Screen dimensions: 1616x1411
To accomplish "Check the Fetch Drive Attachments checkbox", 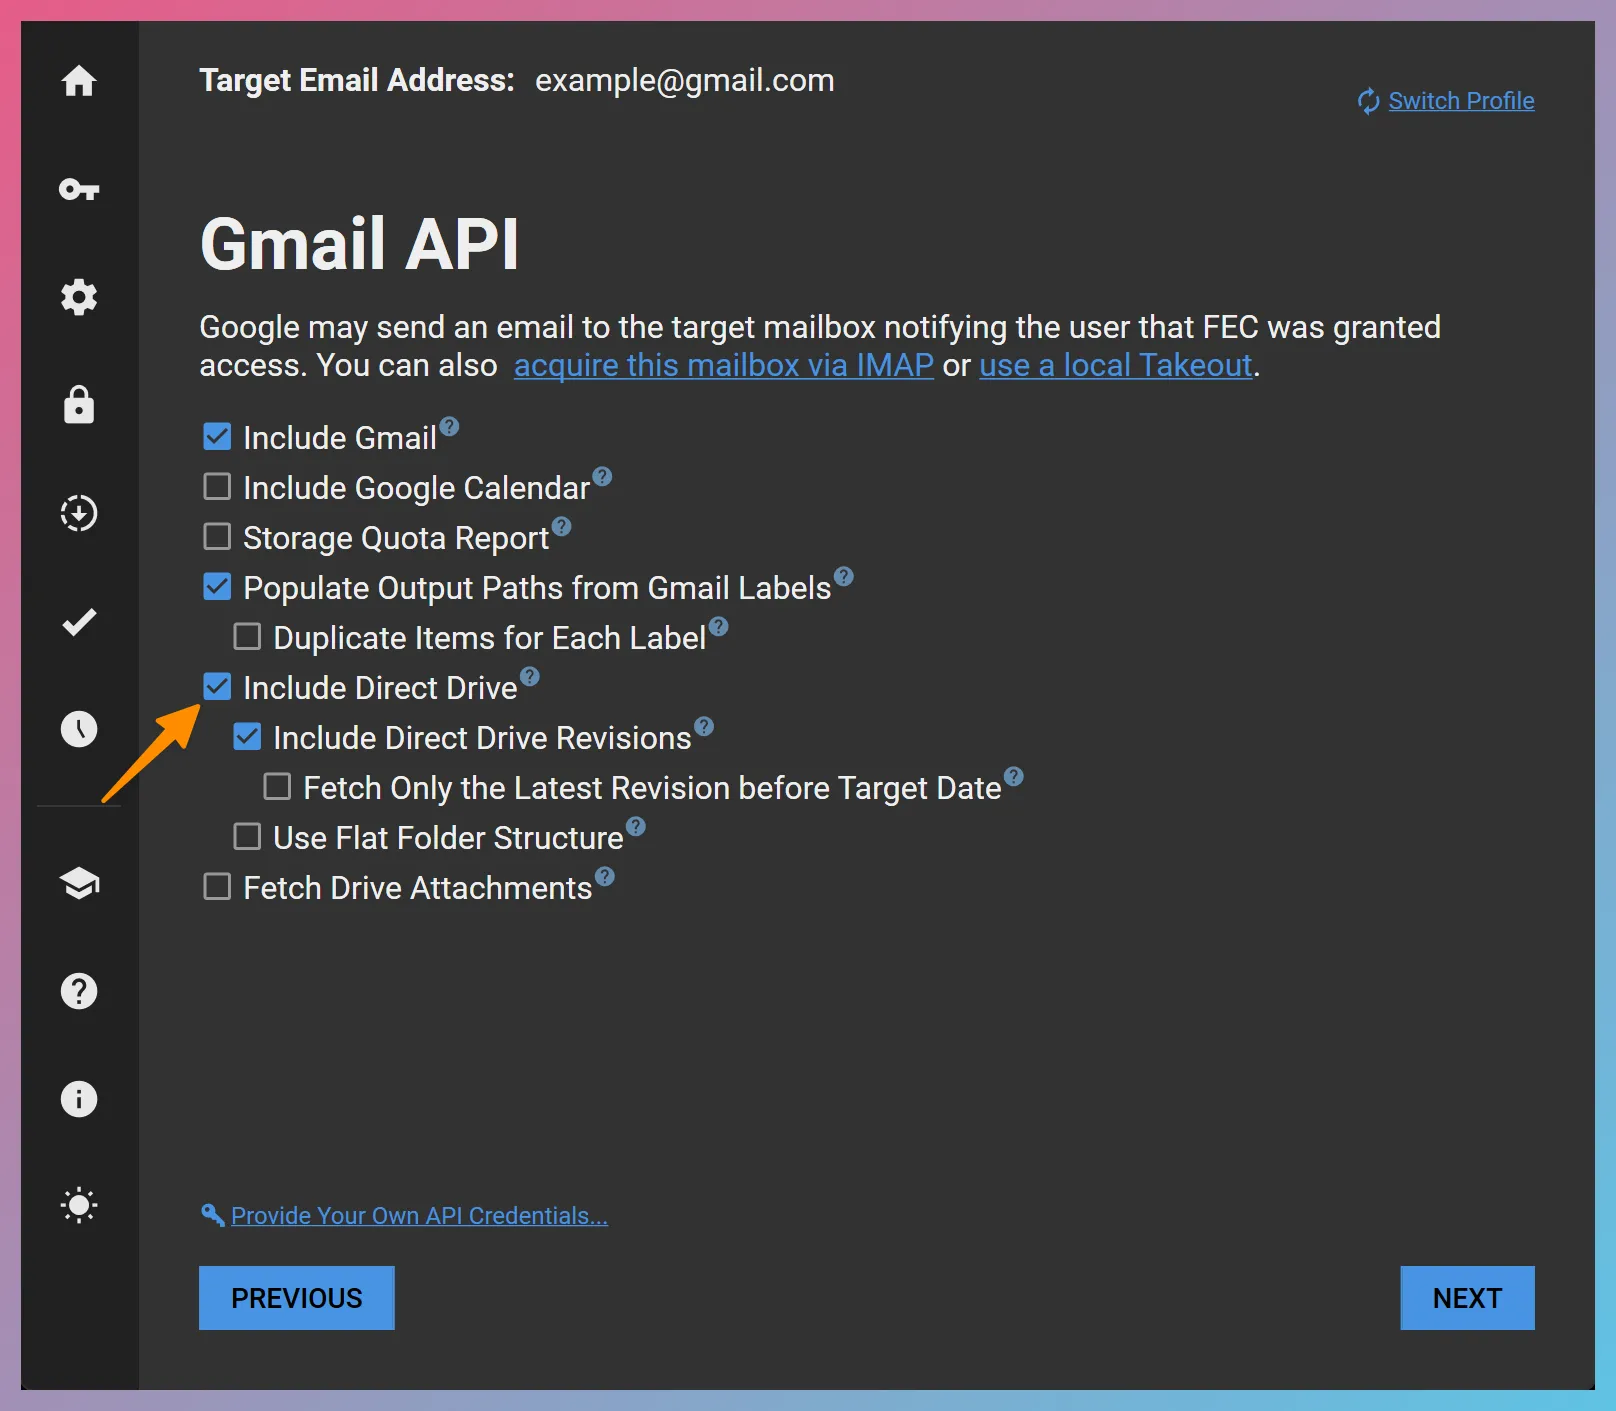I will tap(217, 887).
